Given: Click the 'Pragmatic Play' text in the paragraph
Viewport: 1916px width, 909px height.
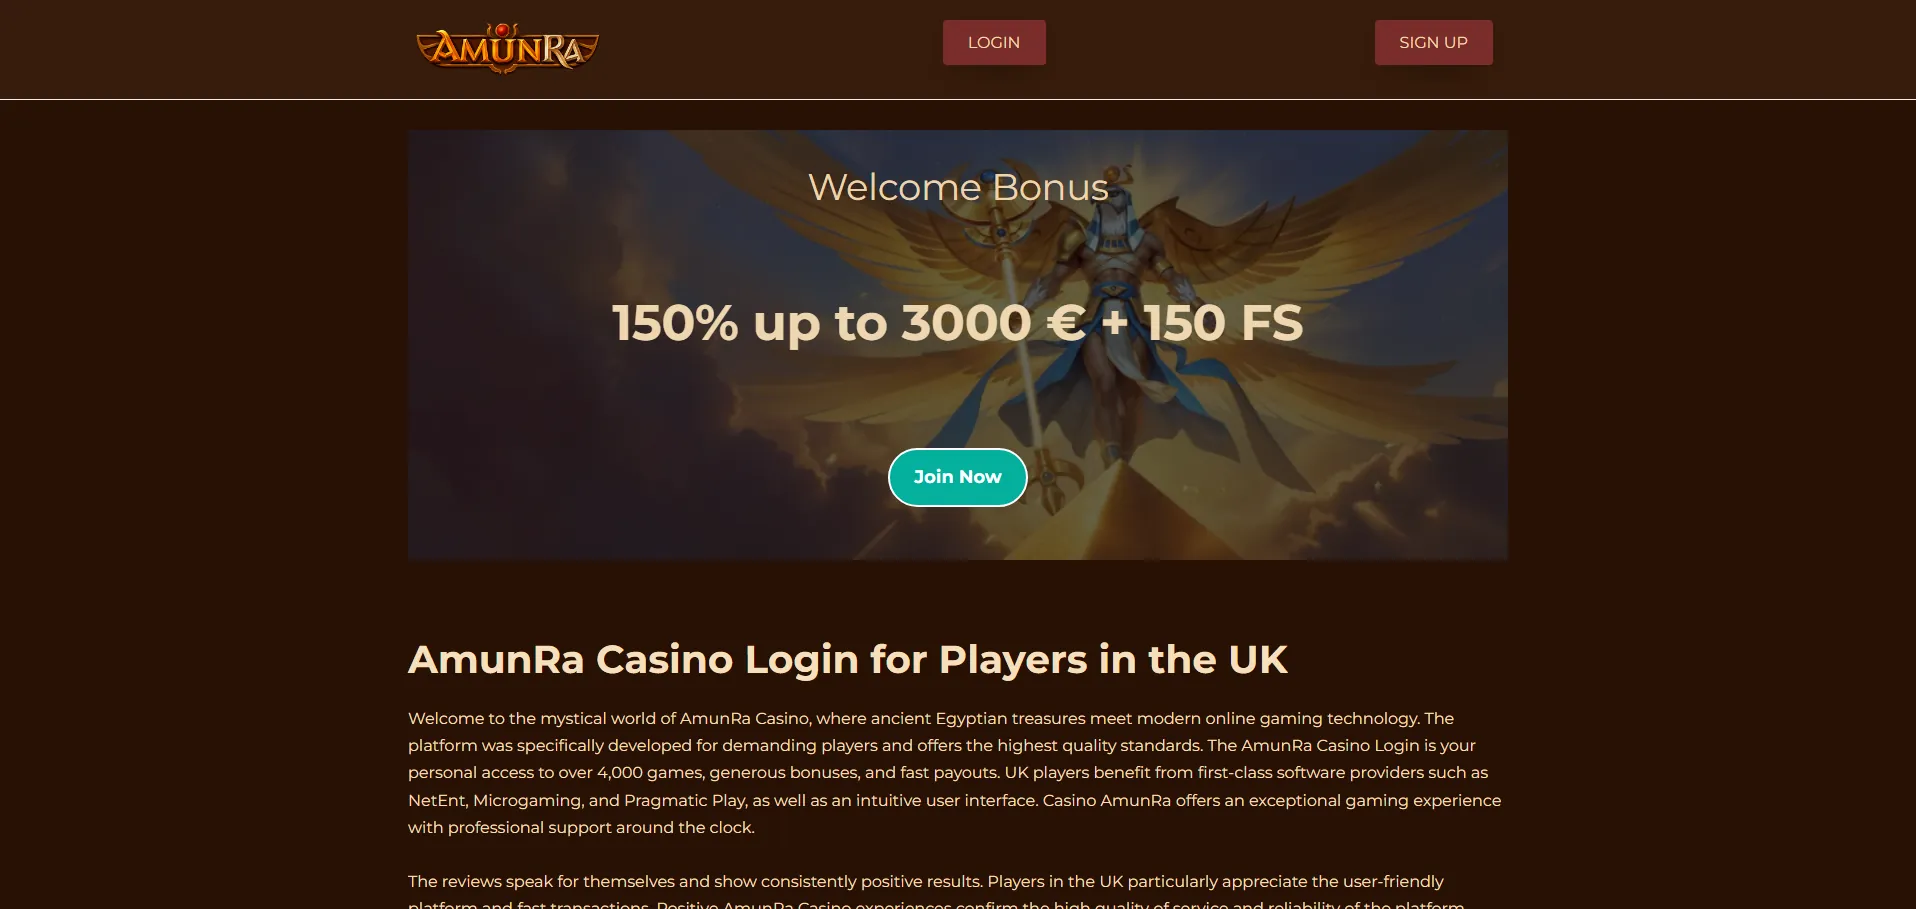Looking at the screenshot, I should [684, 800].
